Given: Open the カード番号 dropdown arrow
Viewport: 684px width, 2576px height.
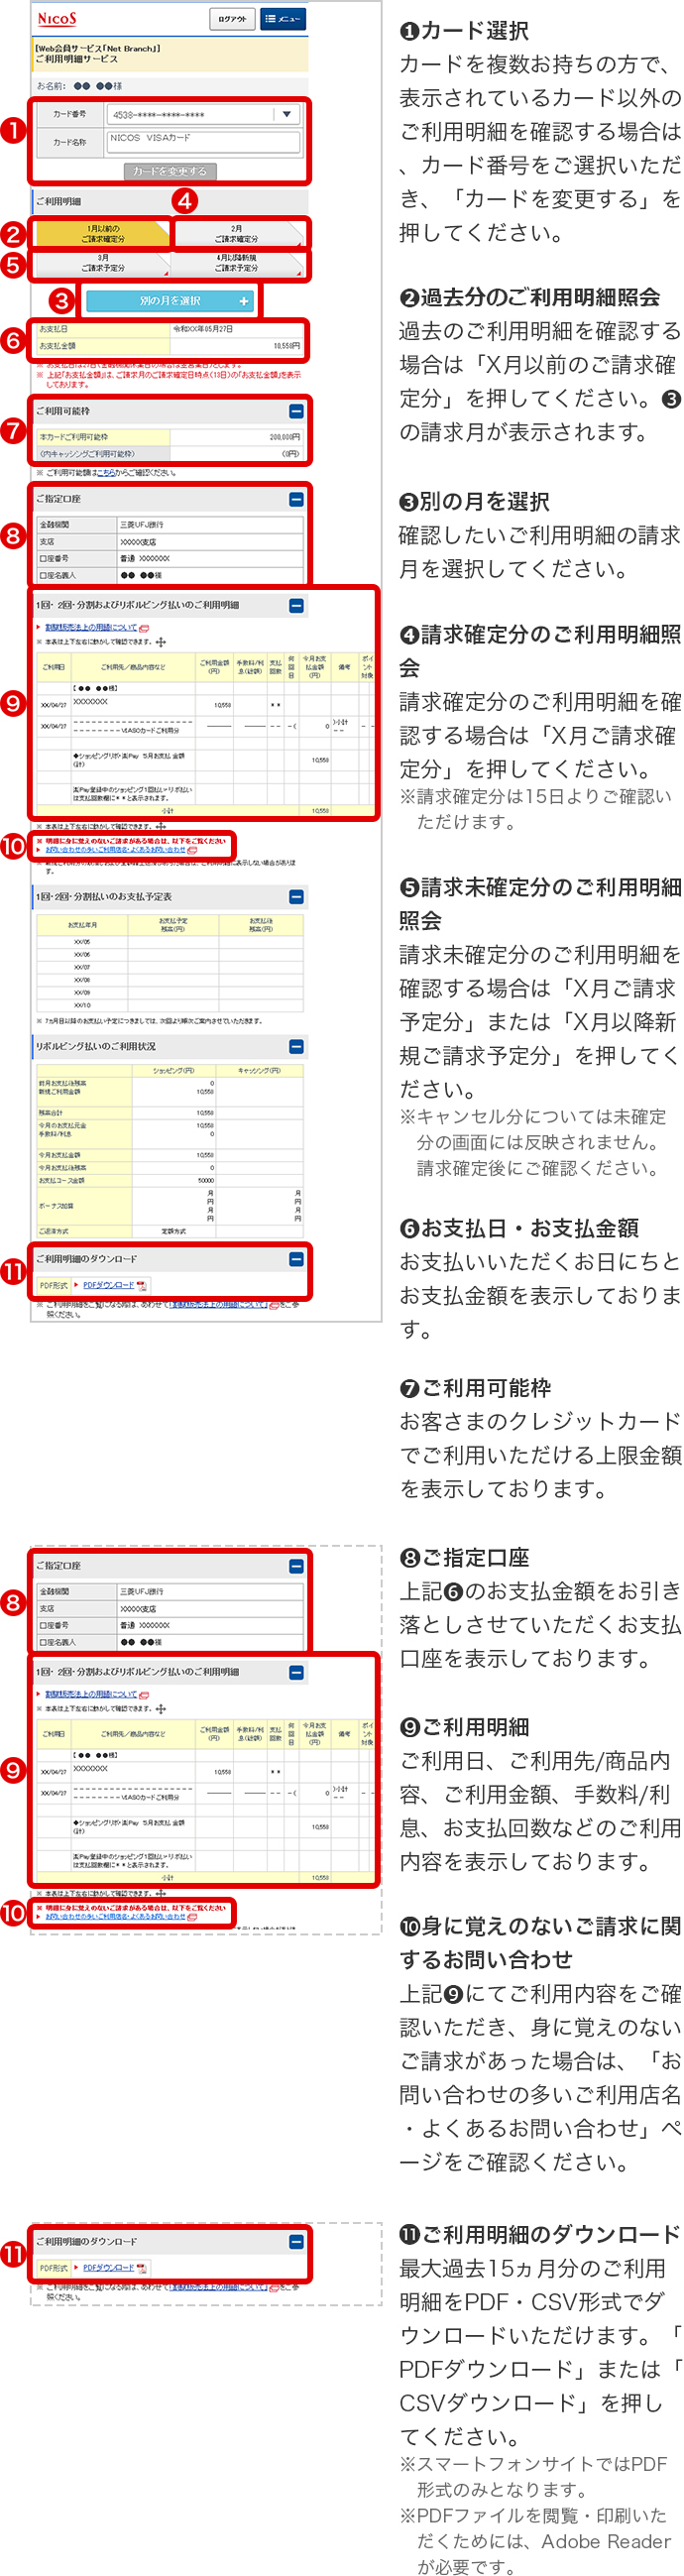Looking at the screenshot, I should [287, 115].
